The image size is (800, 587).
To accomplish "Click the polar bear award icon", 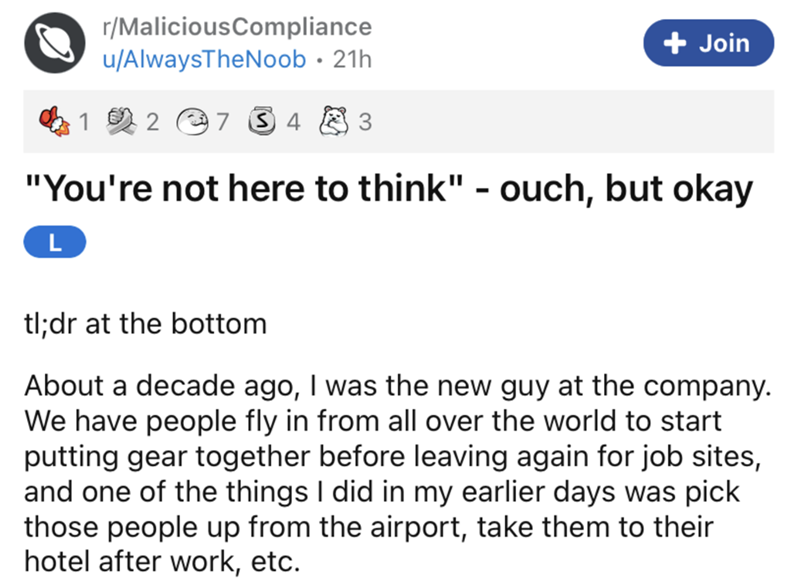I will [x=335, y=123].
